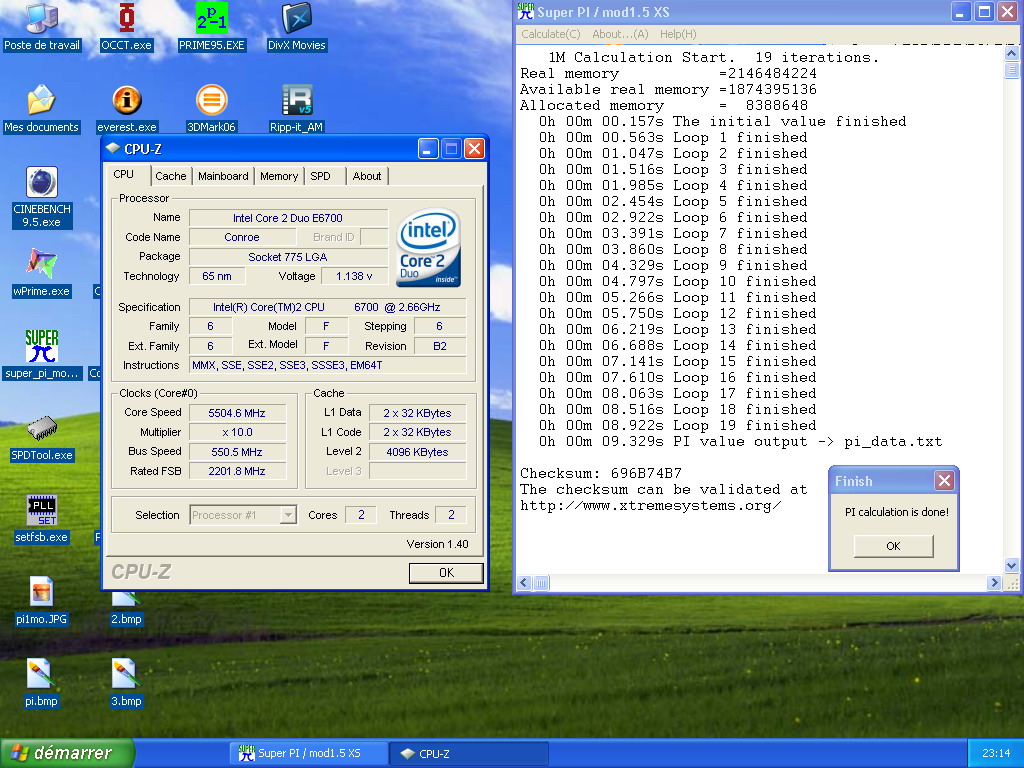Click the system clock showing 23:14
The image size is (1024, 768).
pos(995,753)
